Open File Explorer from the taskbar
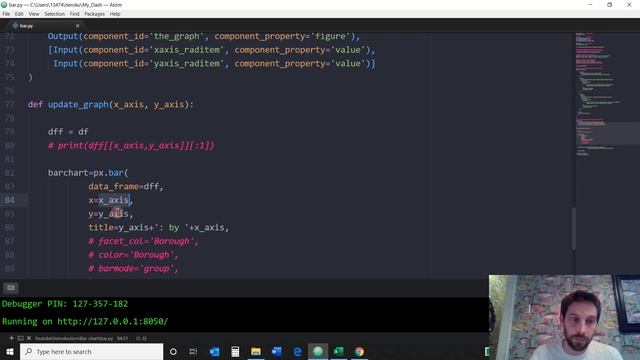The height and width of the screenshot is (360, 640). point(256,351)
